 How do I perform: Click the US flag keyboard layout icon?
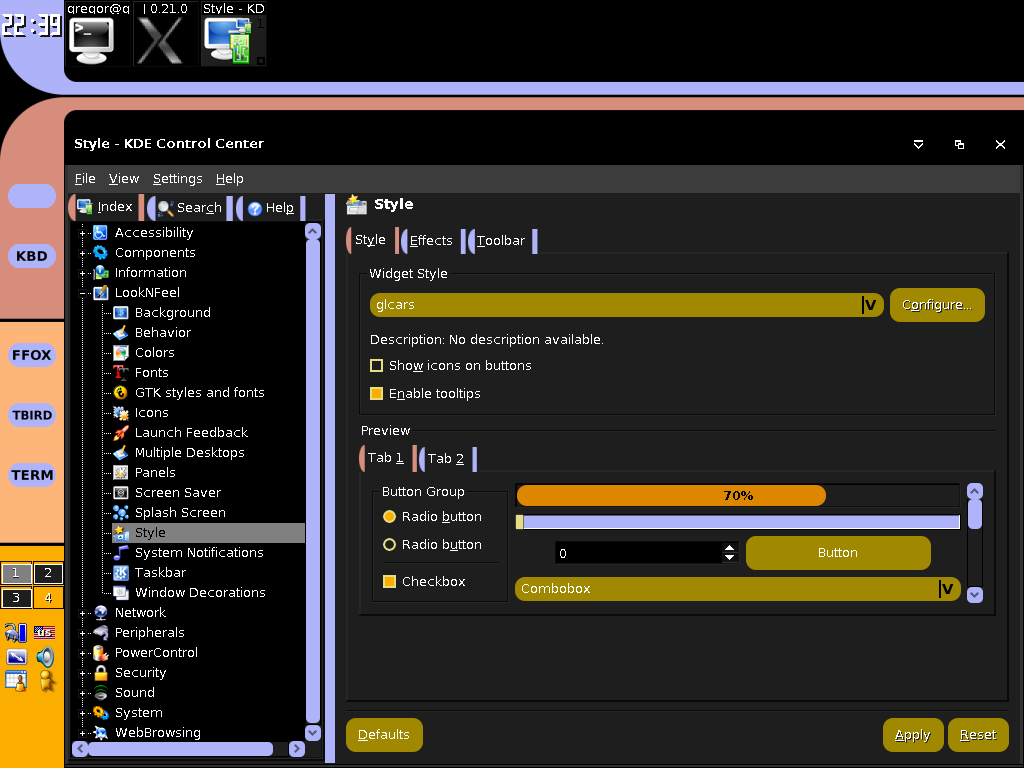(x=44, y=632)
